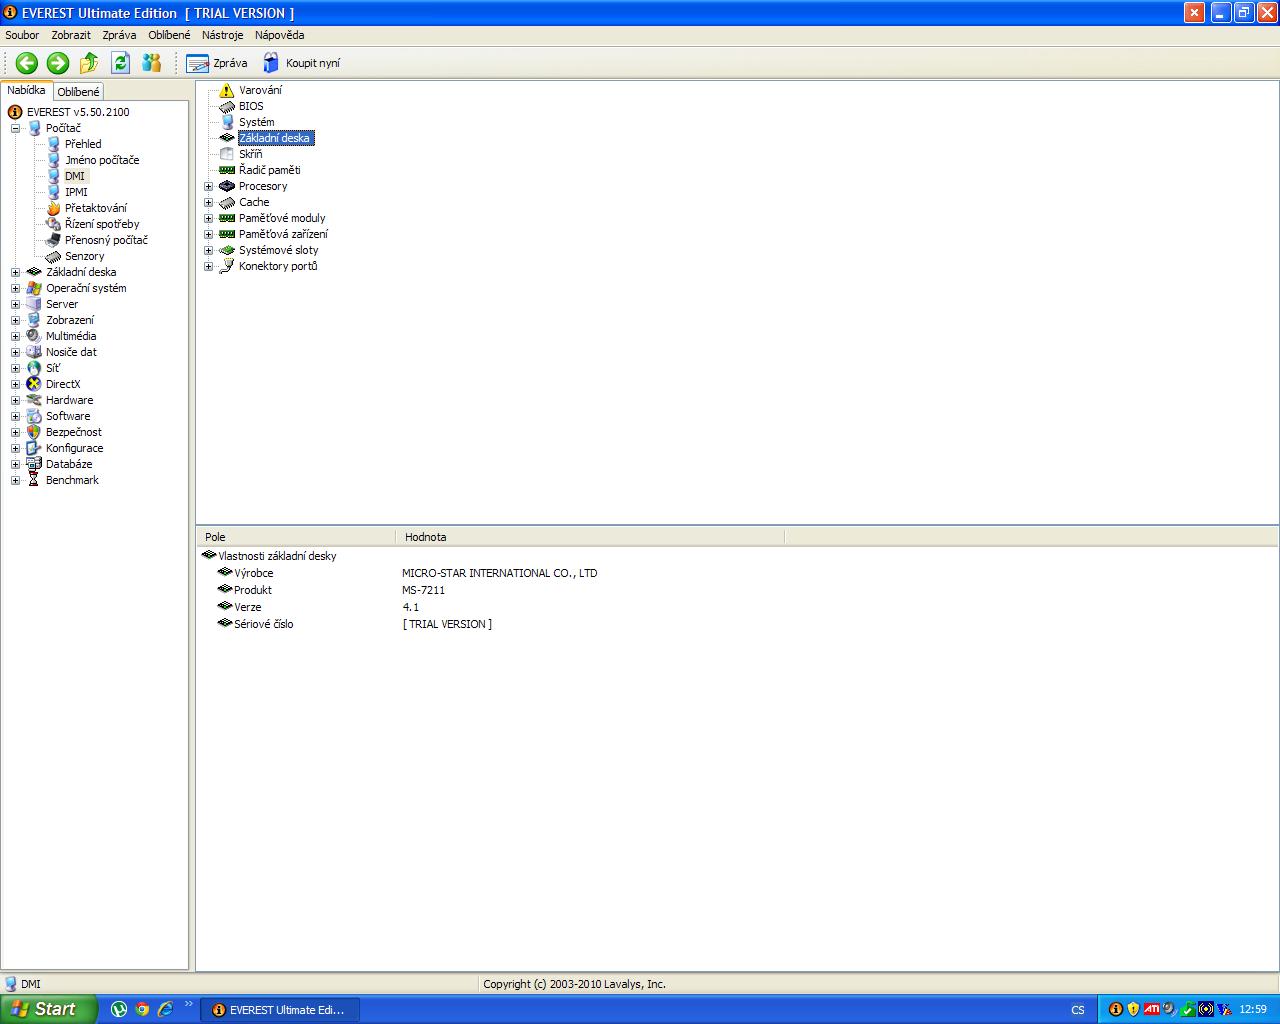Select Jméno počítače tree item

(x=102, y=160)
